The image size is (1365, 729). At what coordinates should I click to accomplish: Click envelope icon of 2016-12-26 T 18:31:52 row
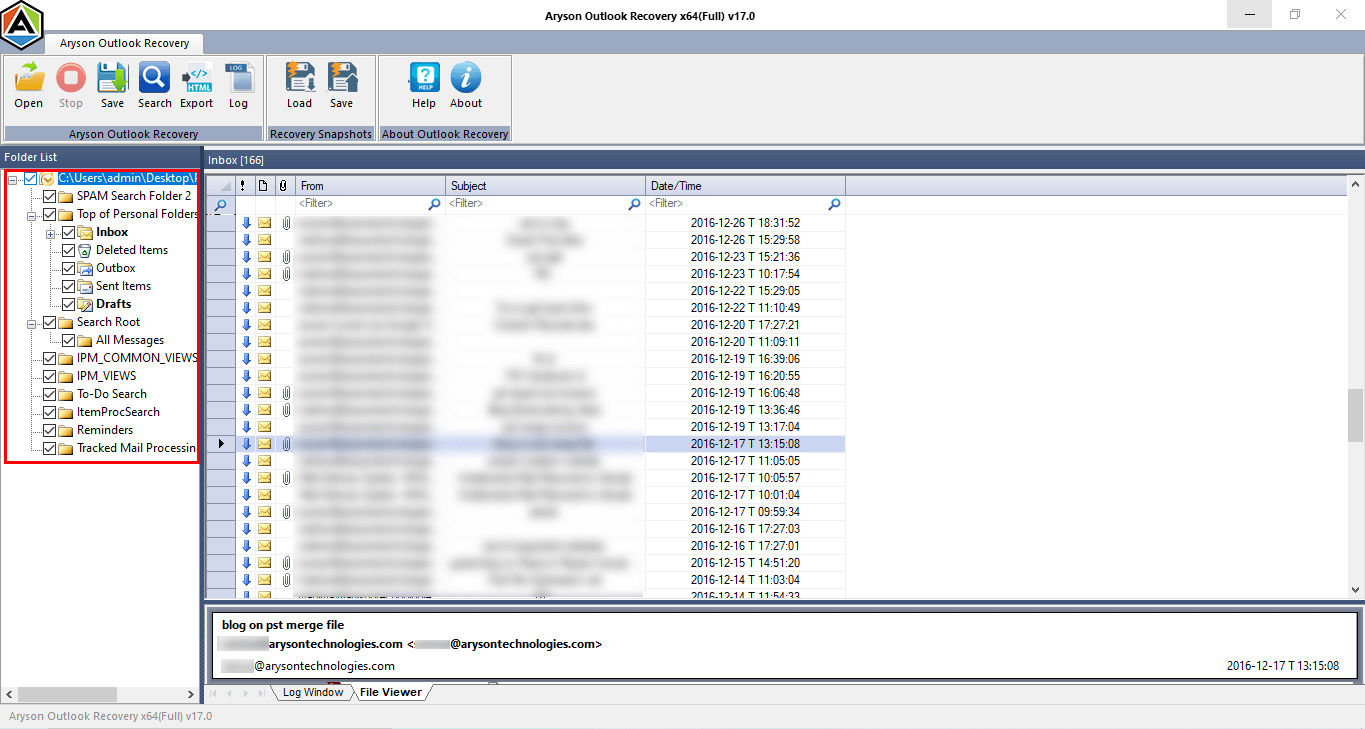265,223
